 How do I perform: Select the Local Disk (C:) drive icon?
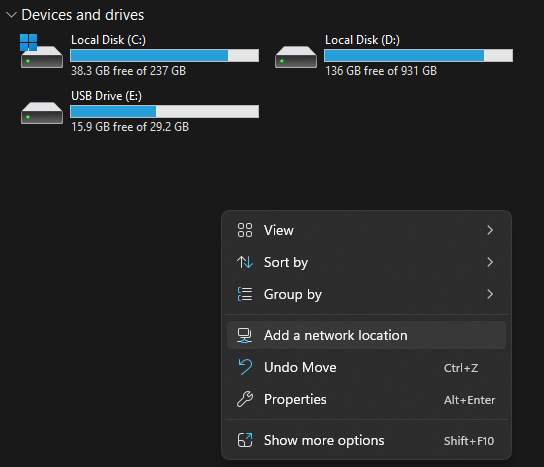(x=42, y=51)
